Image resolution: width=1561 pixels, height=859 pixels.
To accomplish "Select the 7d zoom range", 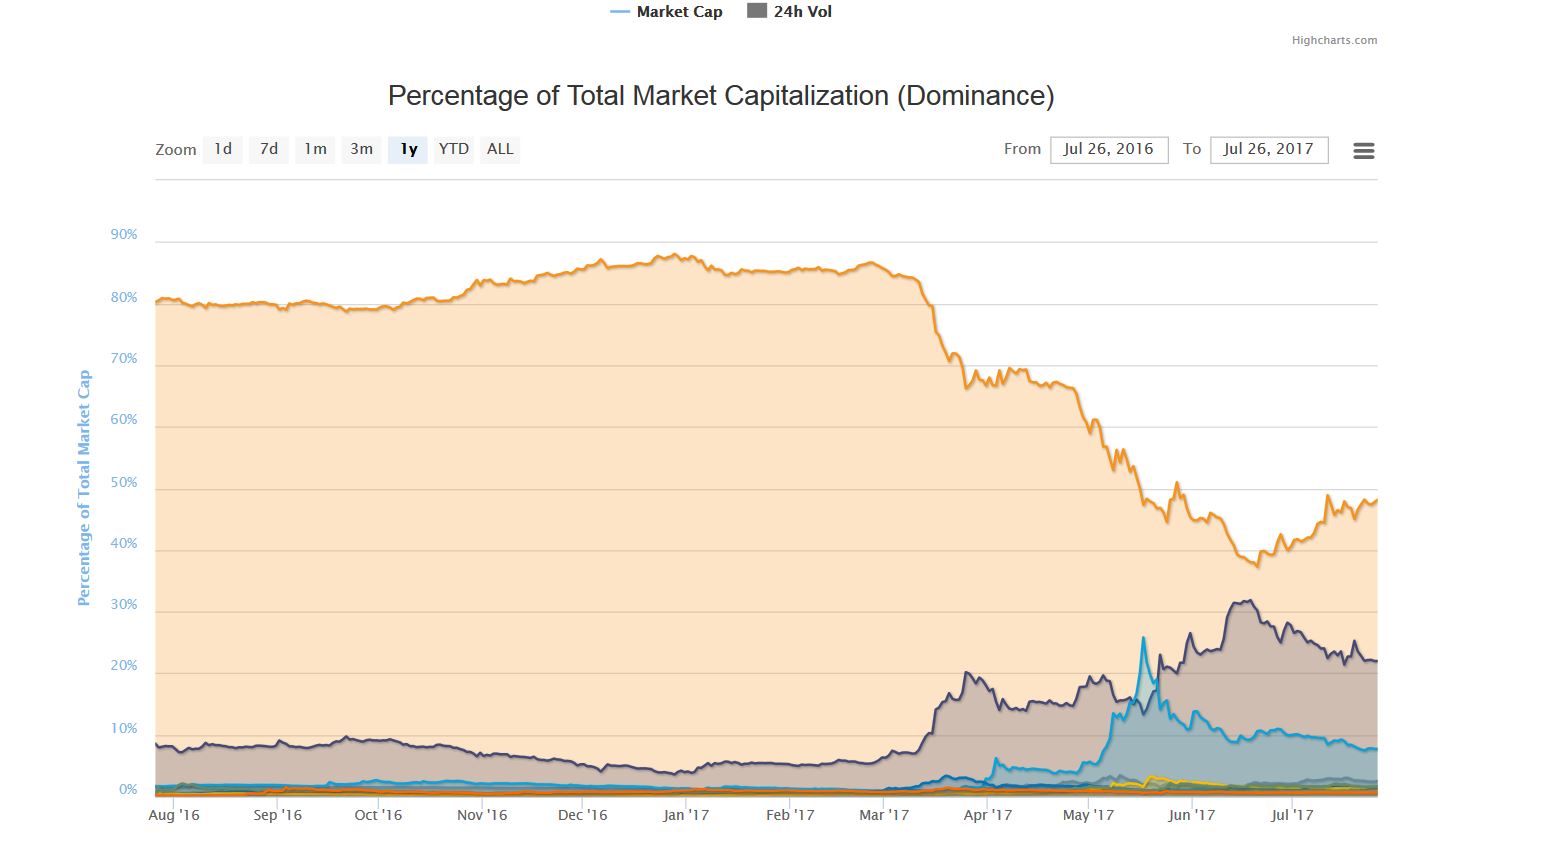I will 268,149.
